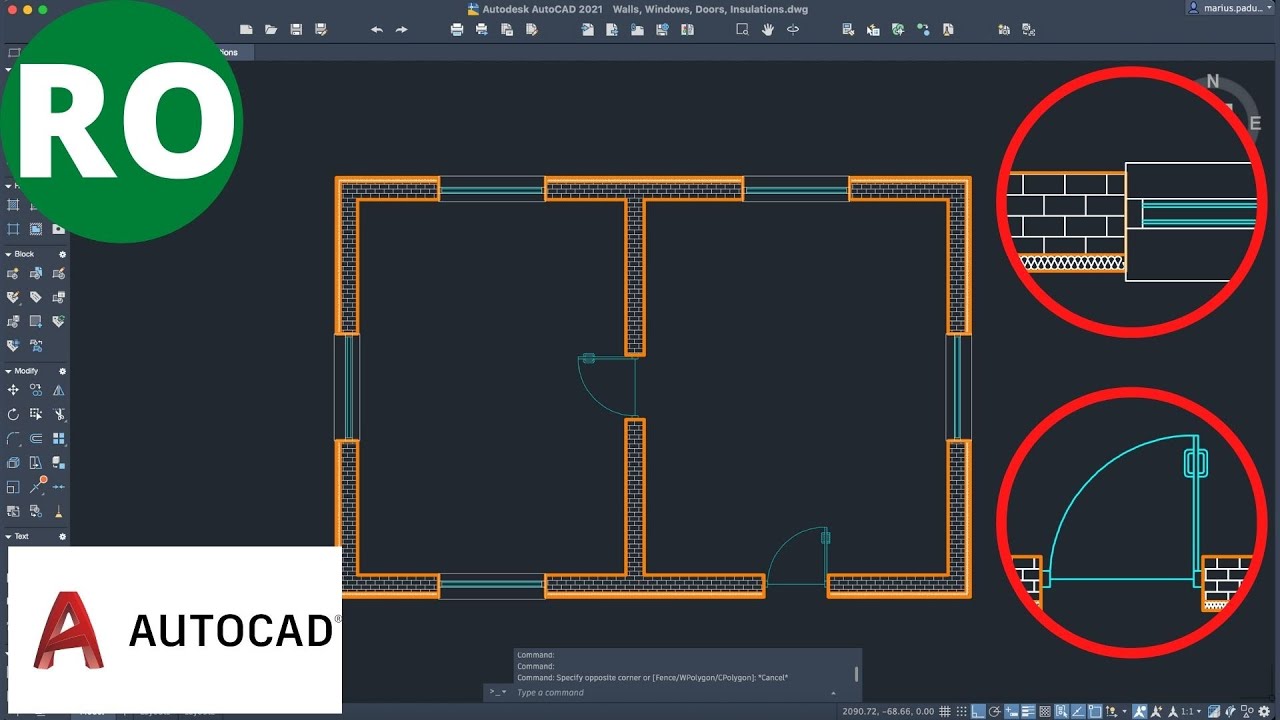1280x720 pixels.
Task: Select the exterior door on the bottom wall
Action: 797,557
